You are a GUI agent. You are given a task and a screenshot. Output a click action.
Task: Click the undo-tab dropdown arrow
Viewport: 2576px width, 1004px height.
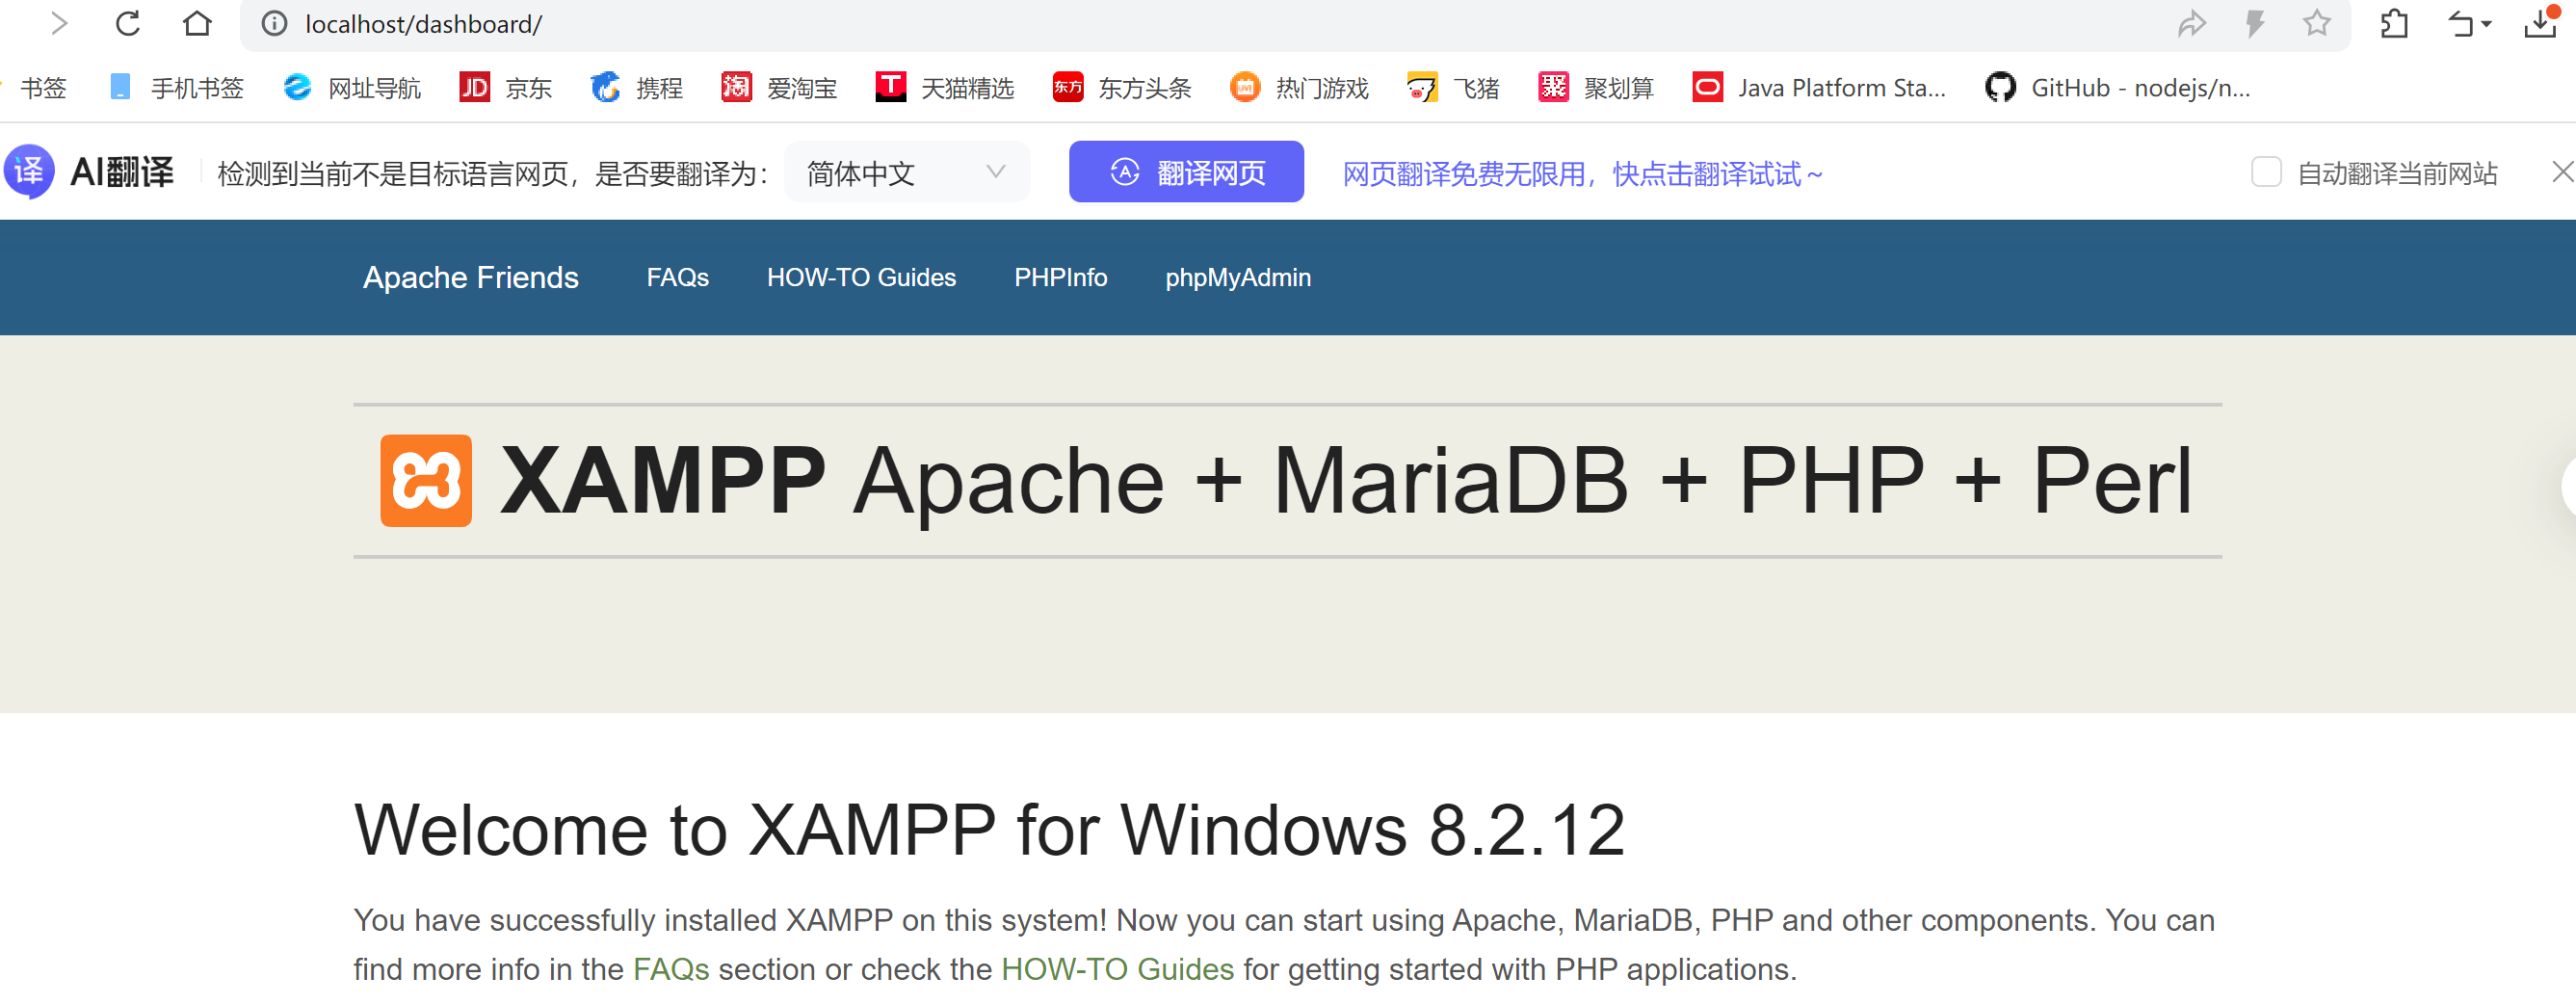2486,24
